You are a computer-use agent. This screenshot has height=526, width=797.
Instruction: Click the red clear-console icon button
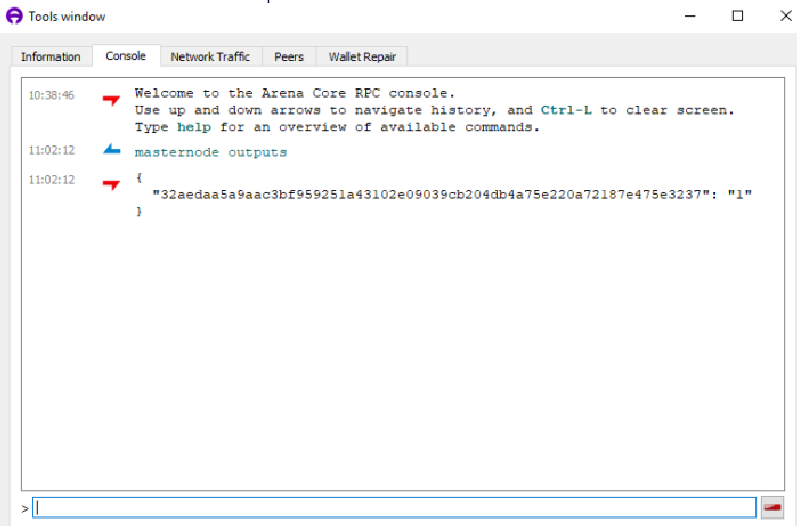point(772,507)
